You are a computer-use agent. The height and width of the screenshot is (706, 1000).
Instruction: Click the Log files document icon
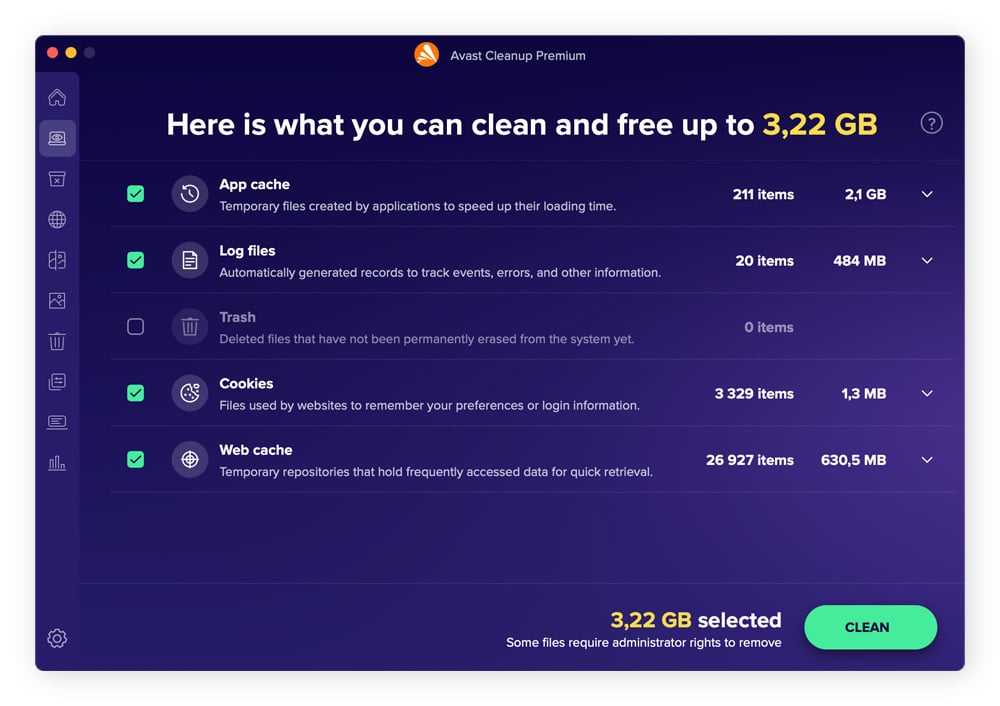190,260
